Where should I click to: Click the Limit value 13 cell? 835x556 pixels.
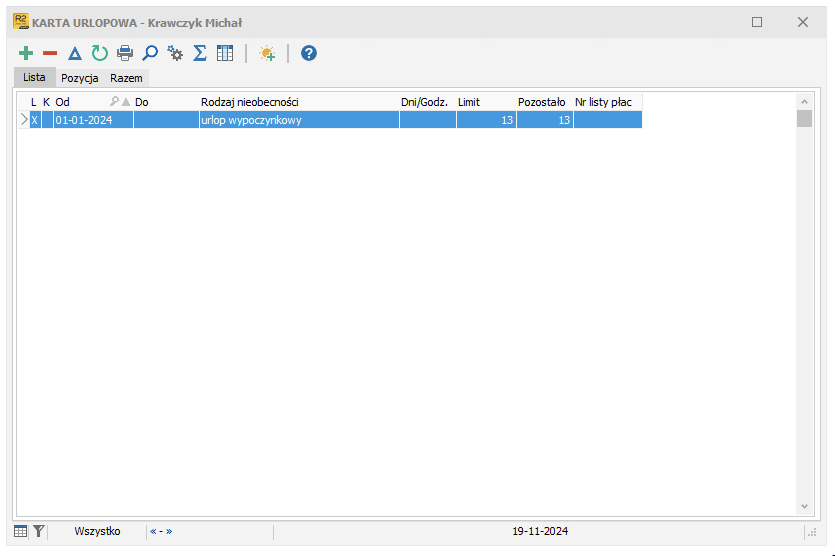click(x=486, y=120)
